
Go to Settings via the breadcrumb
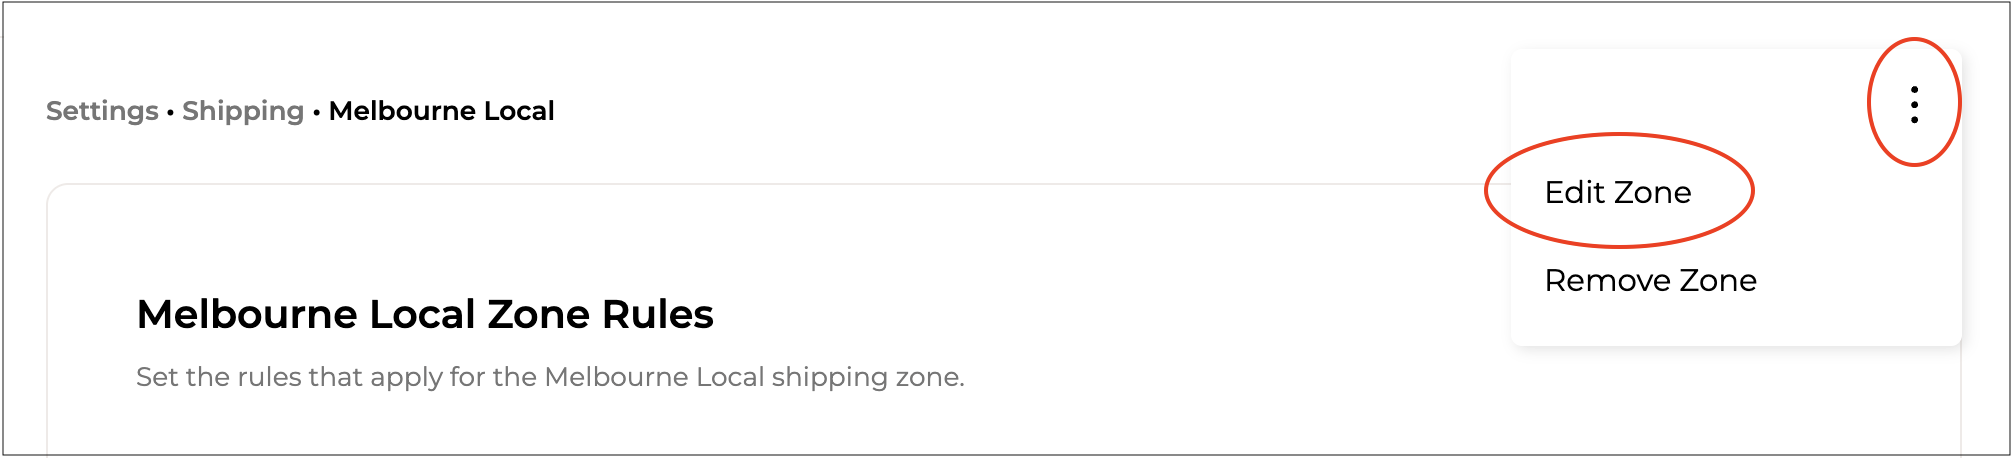pyautogui.click(x=102, y=111)
